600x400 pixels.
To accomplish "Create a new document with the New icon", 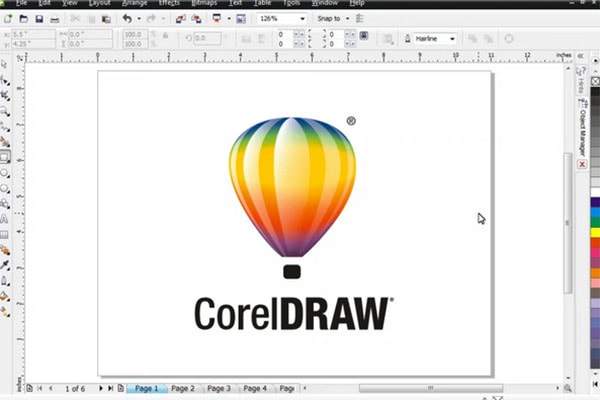I will point(8,18).
